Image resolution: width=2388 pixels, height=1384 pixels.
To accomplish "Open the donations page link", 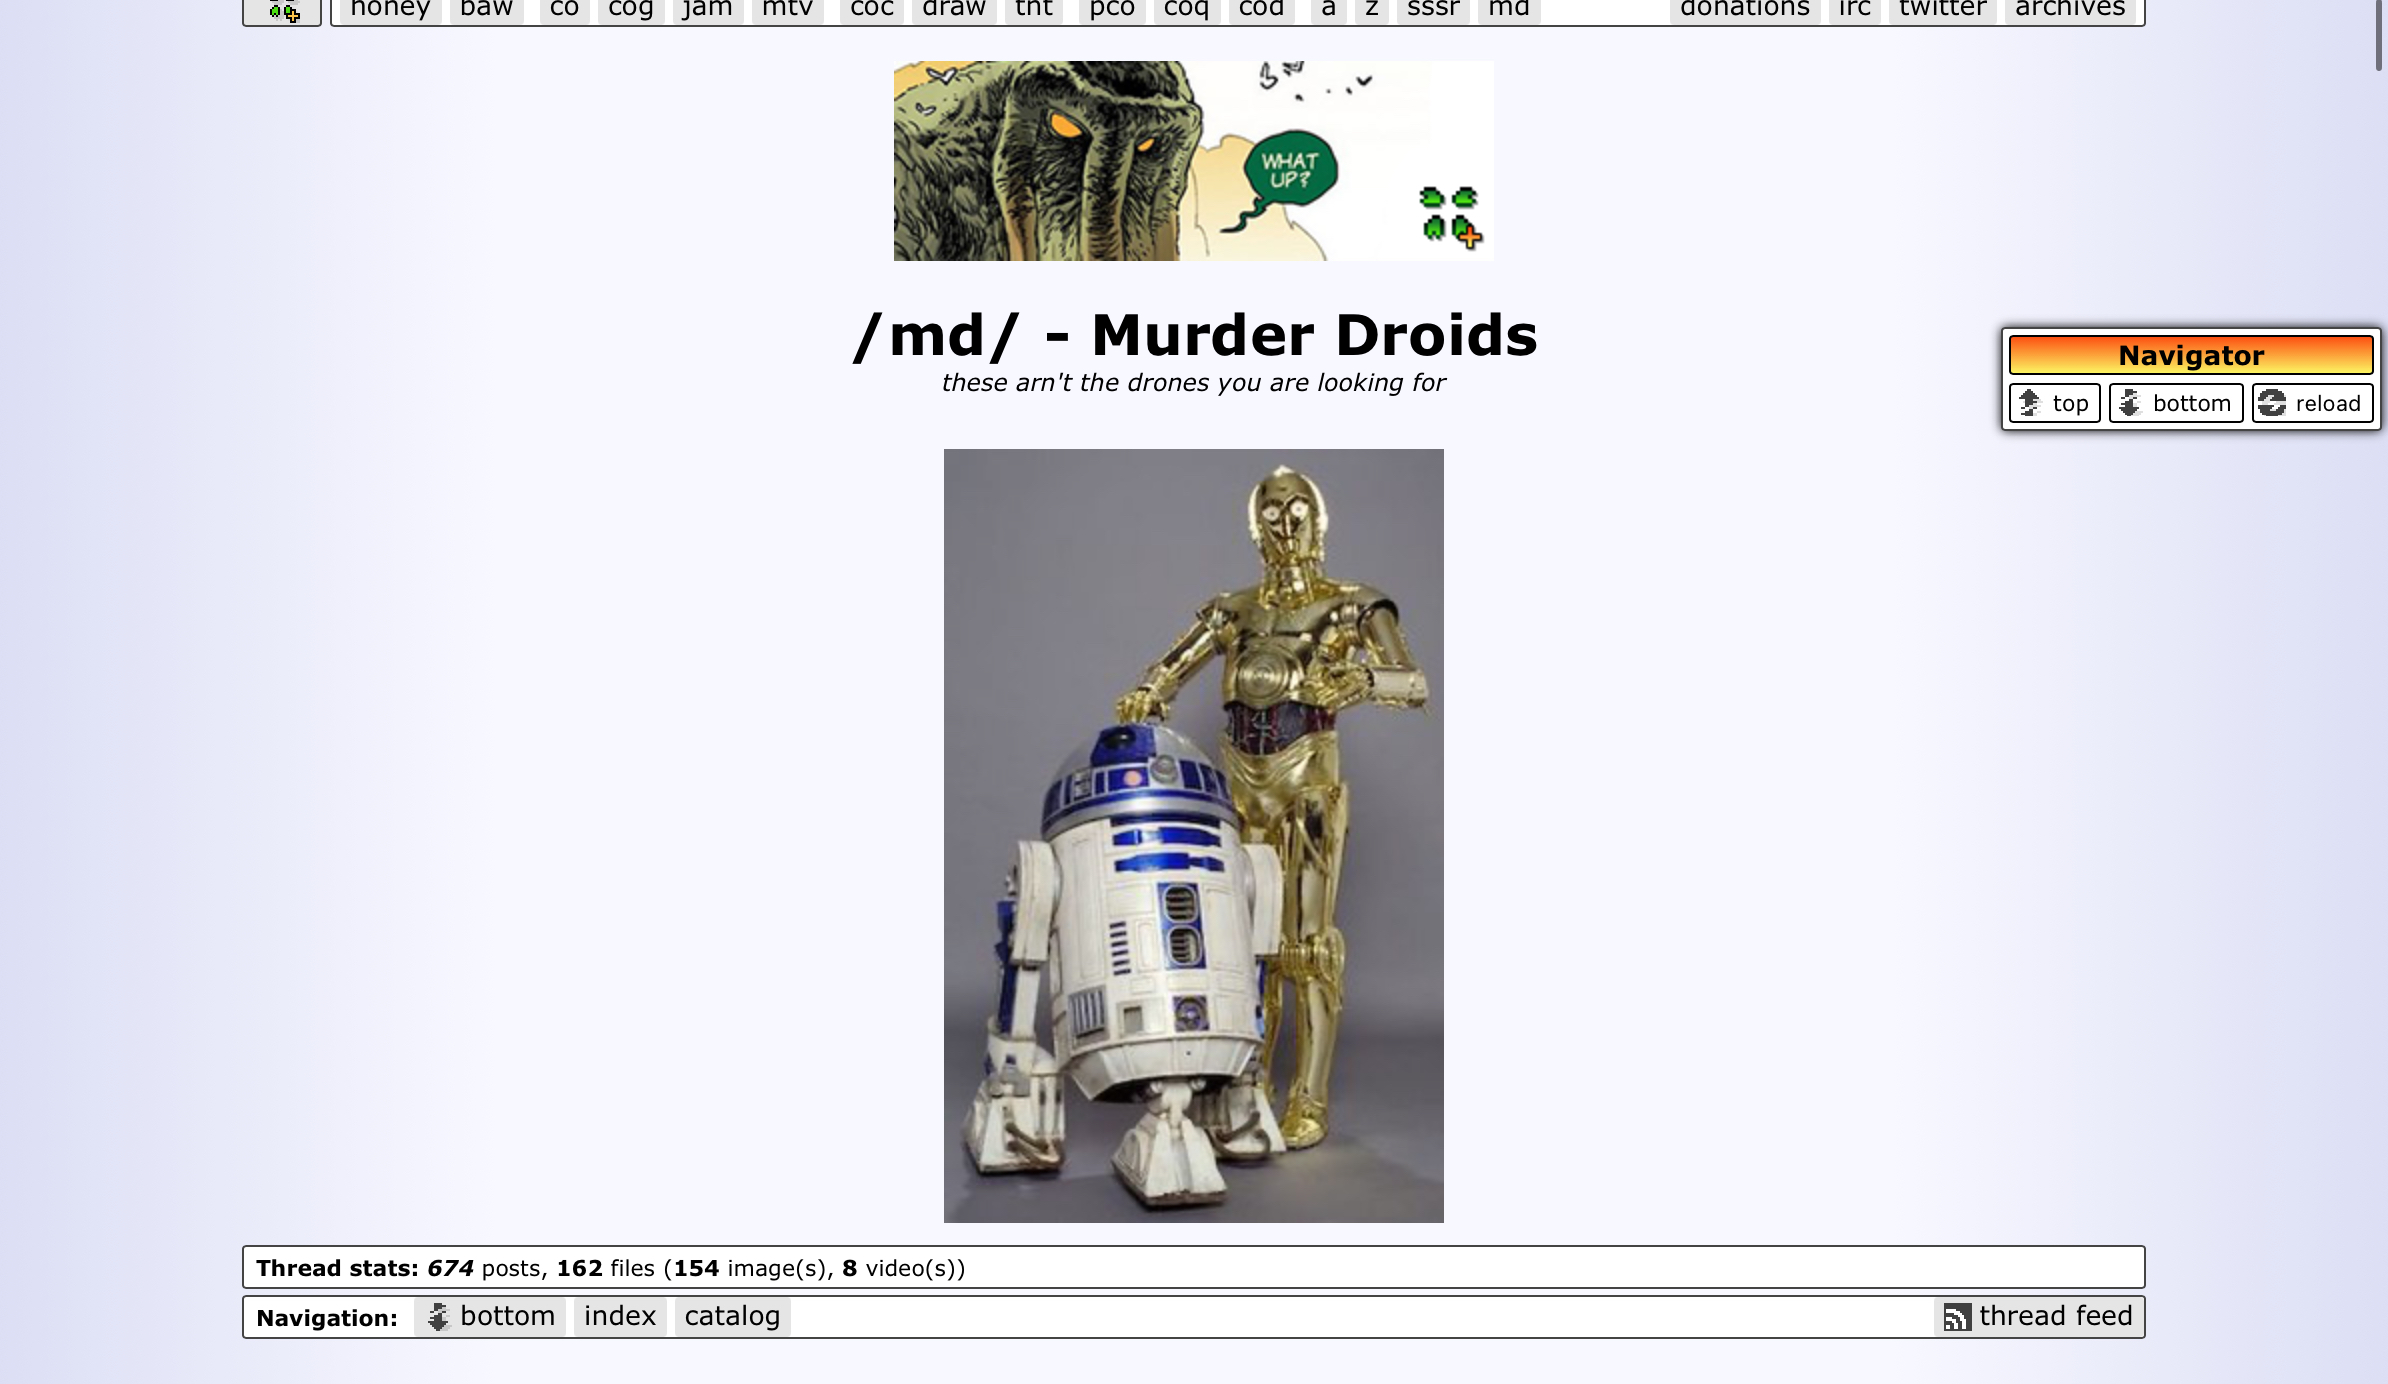I will 1744,9.
